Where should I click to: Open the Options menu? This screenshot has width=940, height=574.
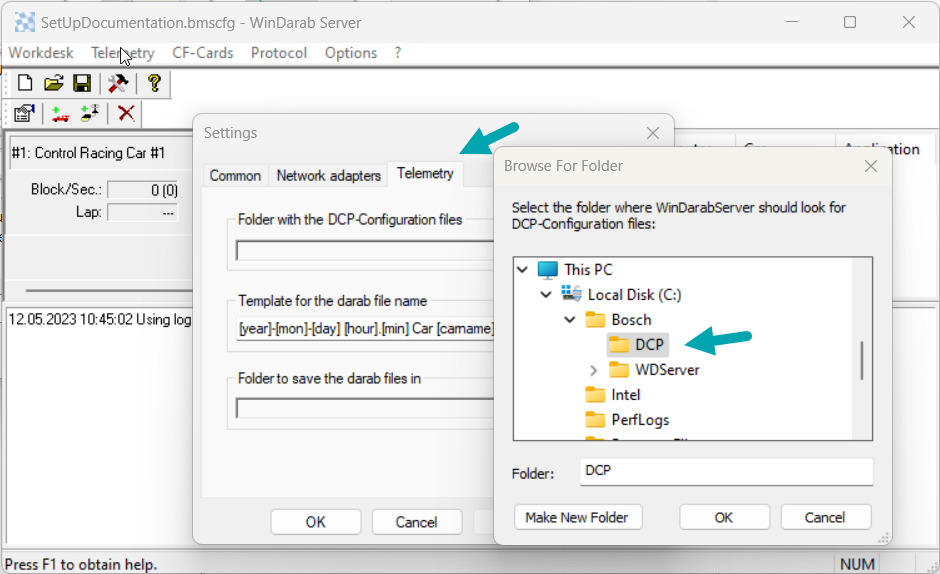351,53
